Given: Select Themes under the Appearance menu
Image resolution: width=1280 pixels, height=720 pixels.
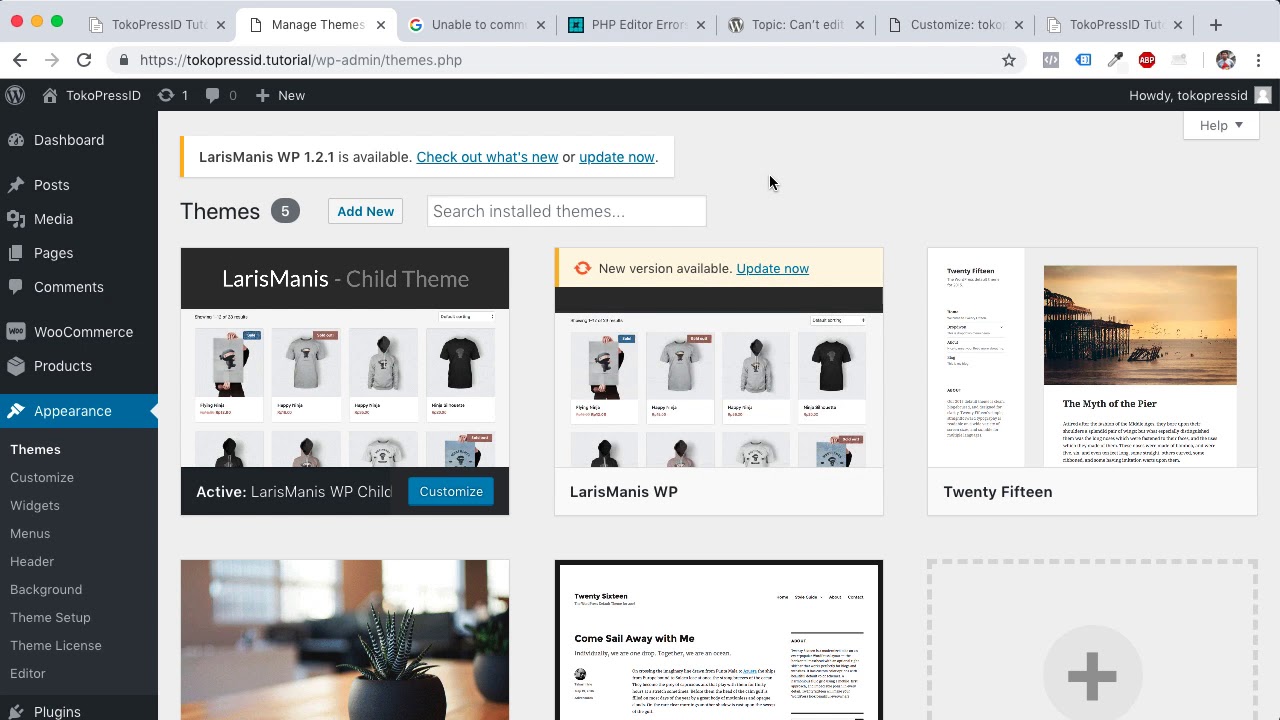Looking at the screenshot, I should pos(35,449).
